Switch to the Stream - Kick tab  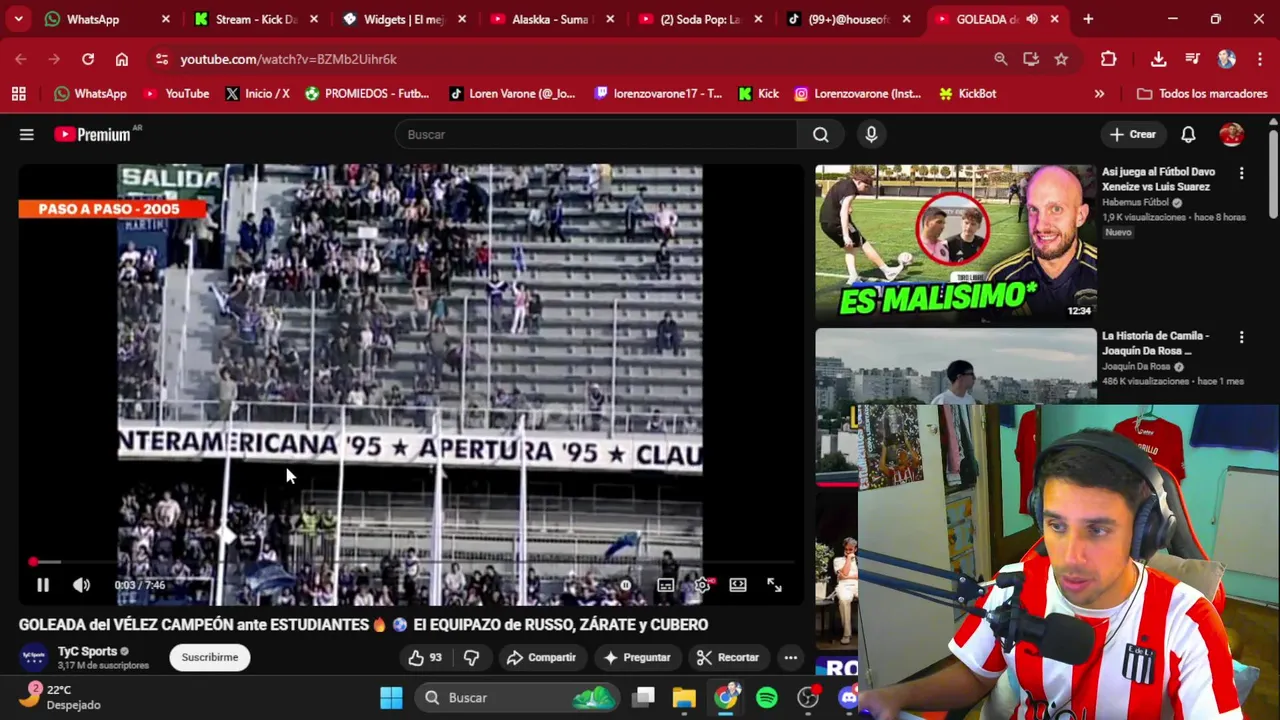coord(255,19)
